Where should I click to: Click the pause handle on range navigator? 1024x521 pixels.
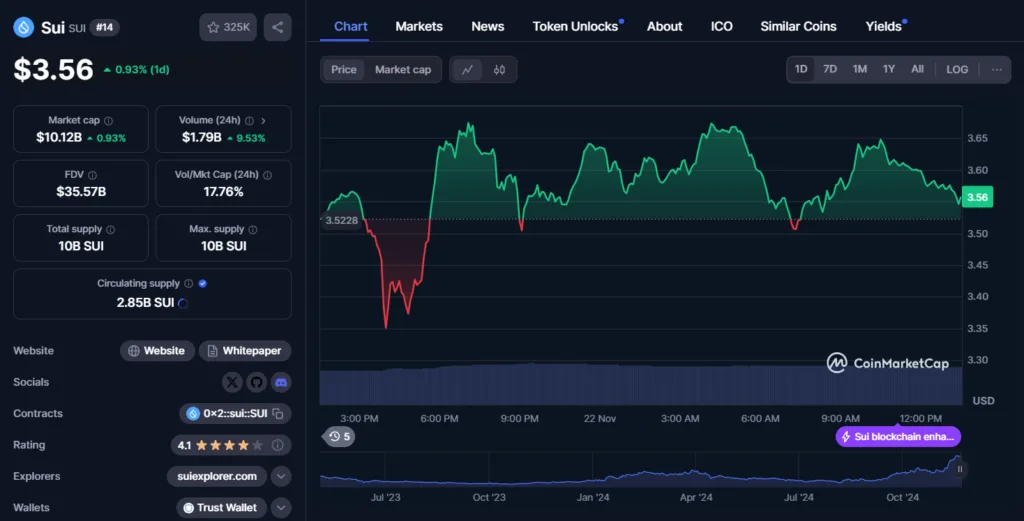959,469
